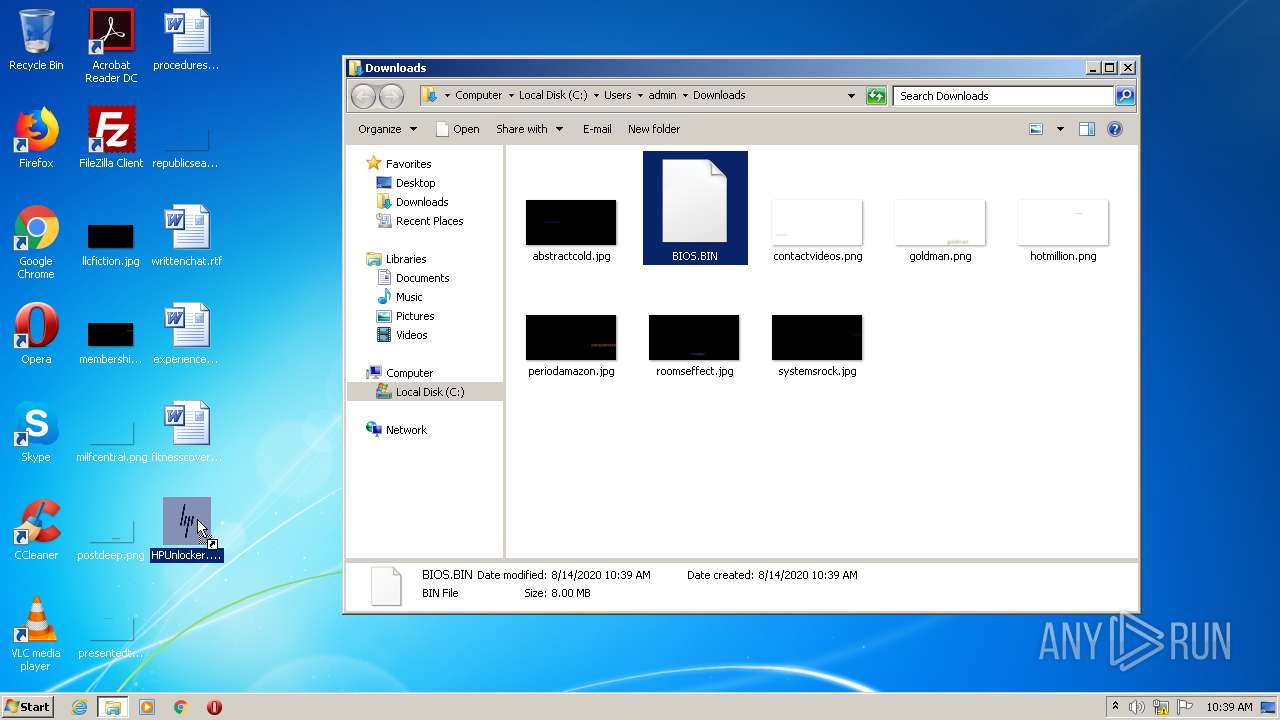
Task: Click the New folder button
Action: tap(654, 129)
